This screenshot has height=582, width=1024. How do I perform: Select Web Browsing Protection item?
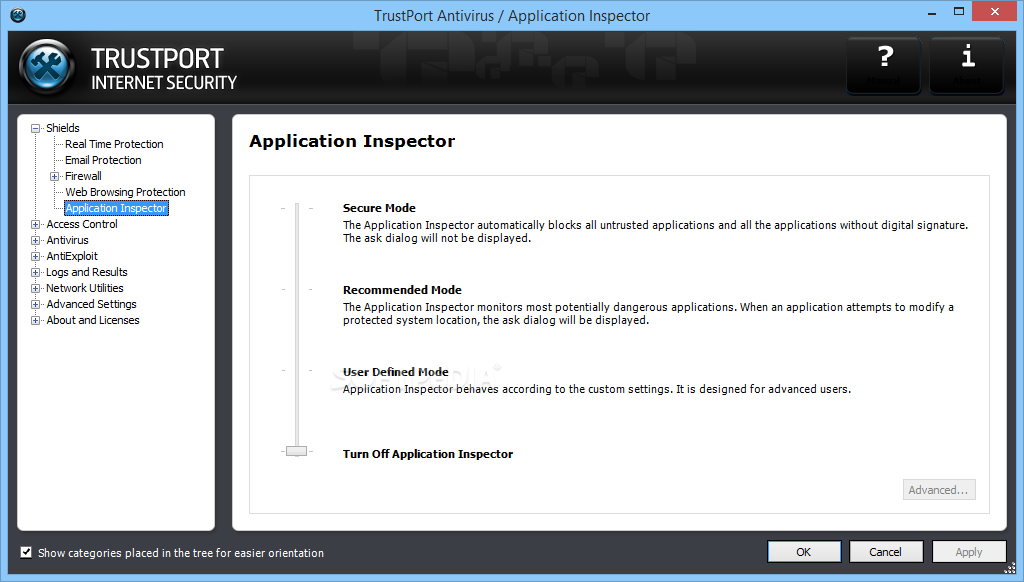point(125,192)
